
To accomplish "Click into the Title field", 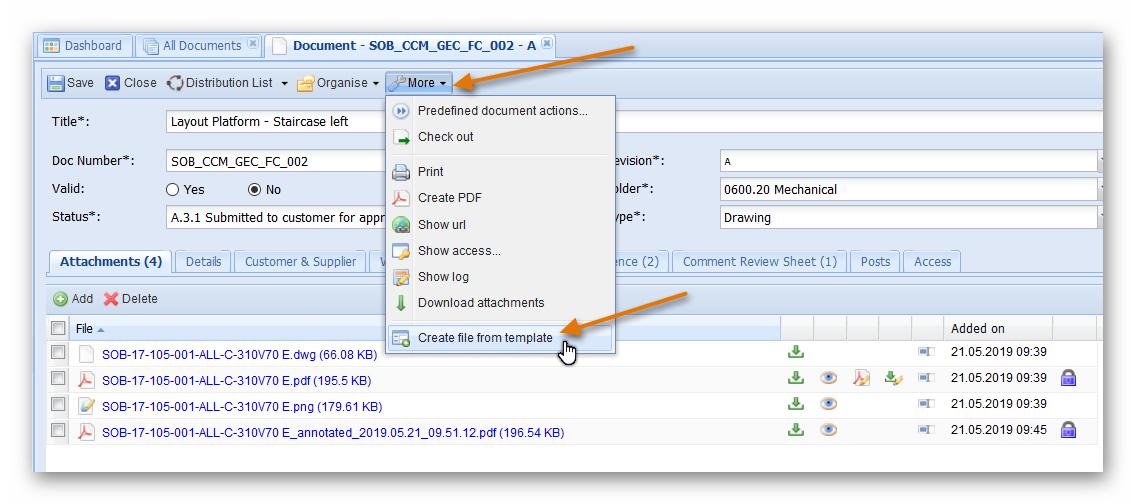I will [277, 122].
